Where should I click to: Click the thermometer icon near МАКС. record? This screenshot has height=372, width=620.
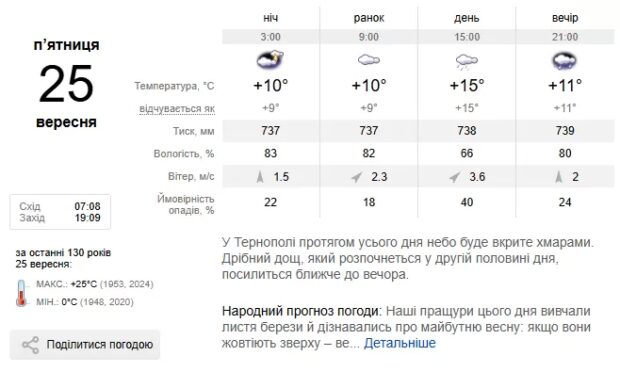[x=21, y=293]
